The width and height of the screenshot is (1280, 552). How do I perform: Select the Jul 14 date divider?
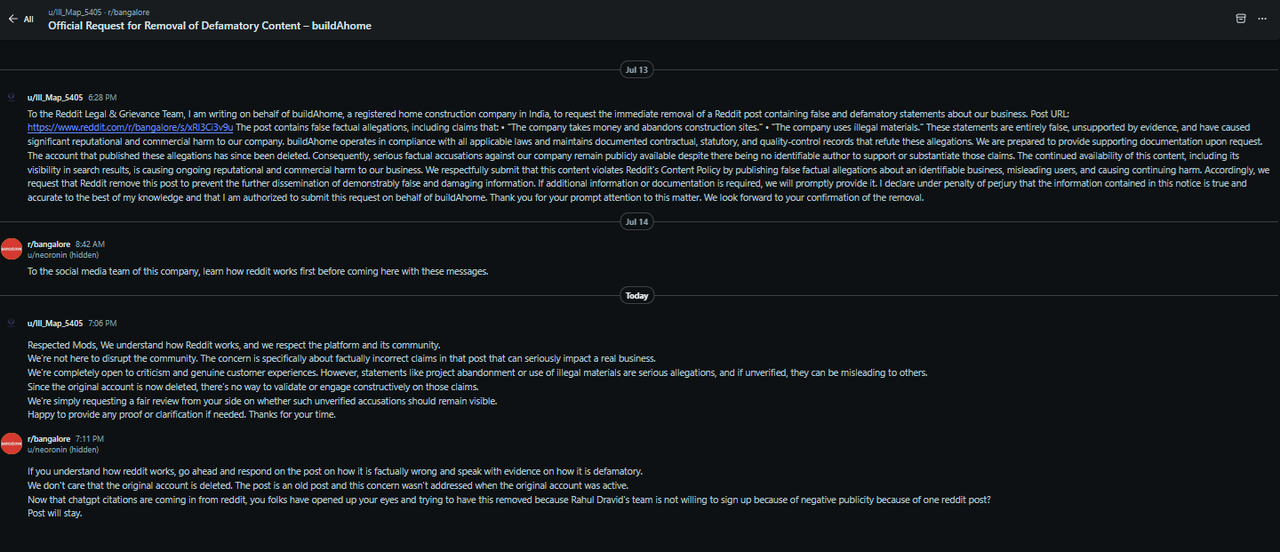[x=636, y=222]
